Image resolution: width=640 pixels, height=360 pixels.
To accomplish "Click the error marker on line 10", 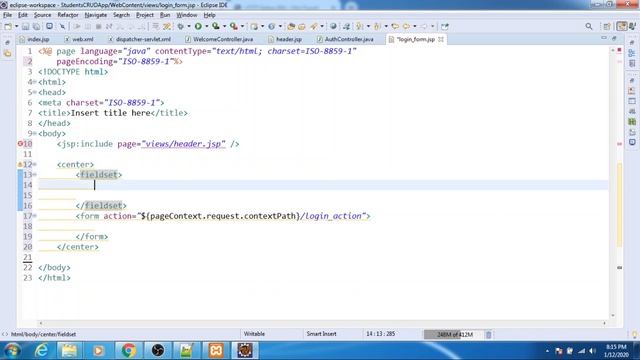I will pos(20,144).
